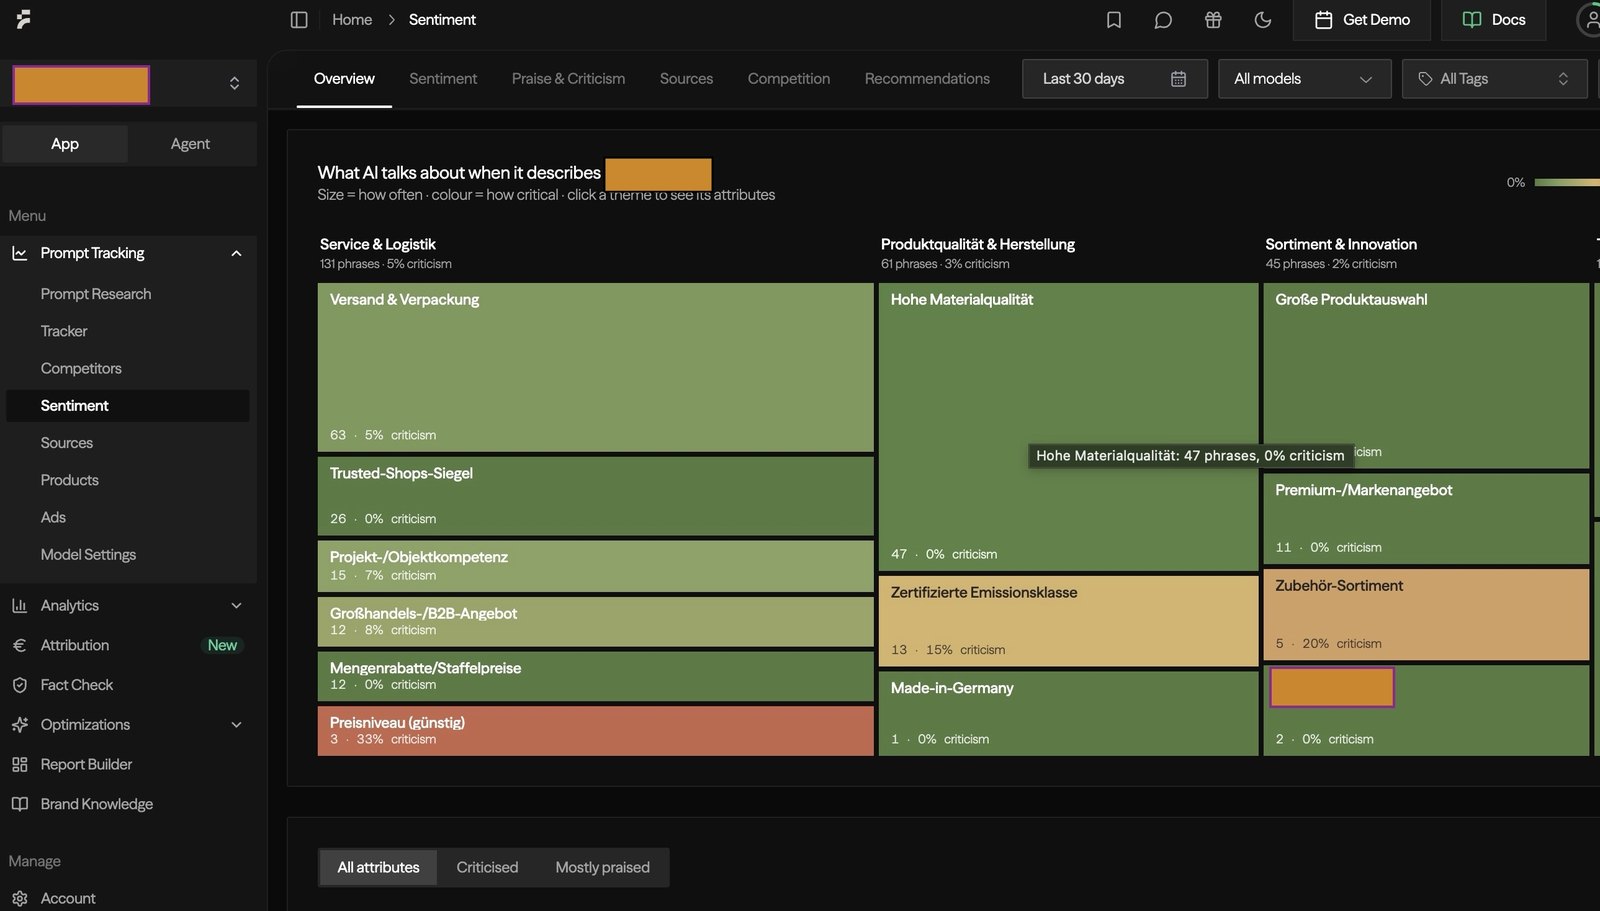
Task: Open the Docs link
Action: tap(1494, 20)
